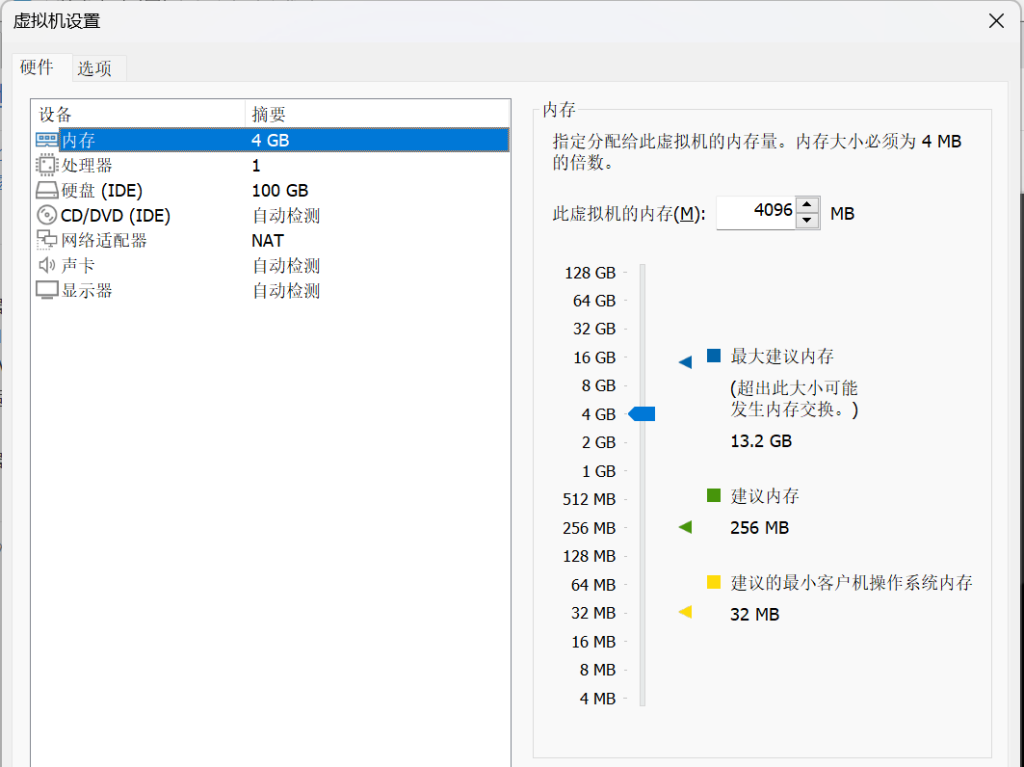Click the 2 GB slider label
The width and height of the screenshot is (1024, 767).
(x=599, y=443)
